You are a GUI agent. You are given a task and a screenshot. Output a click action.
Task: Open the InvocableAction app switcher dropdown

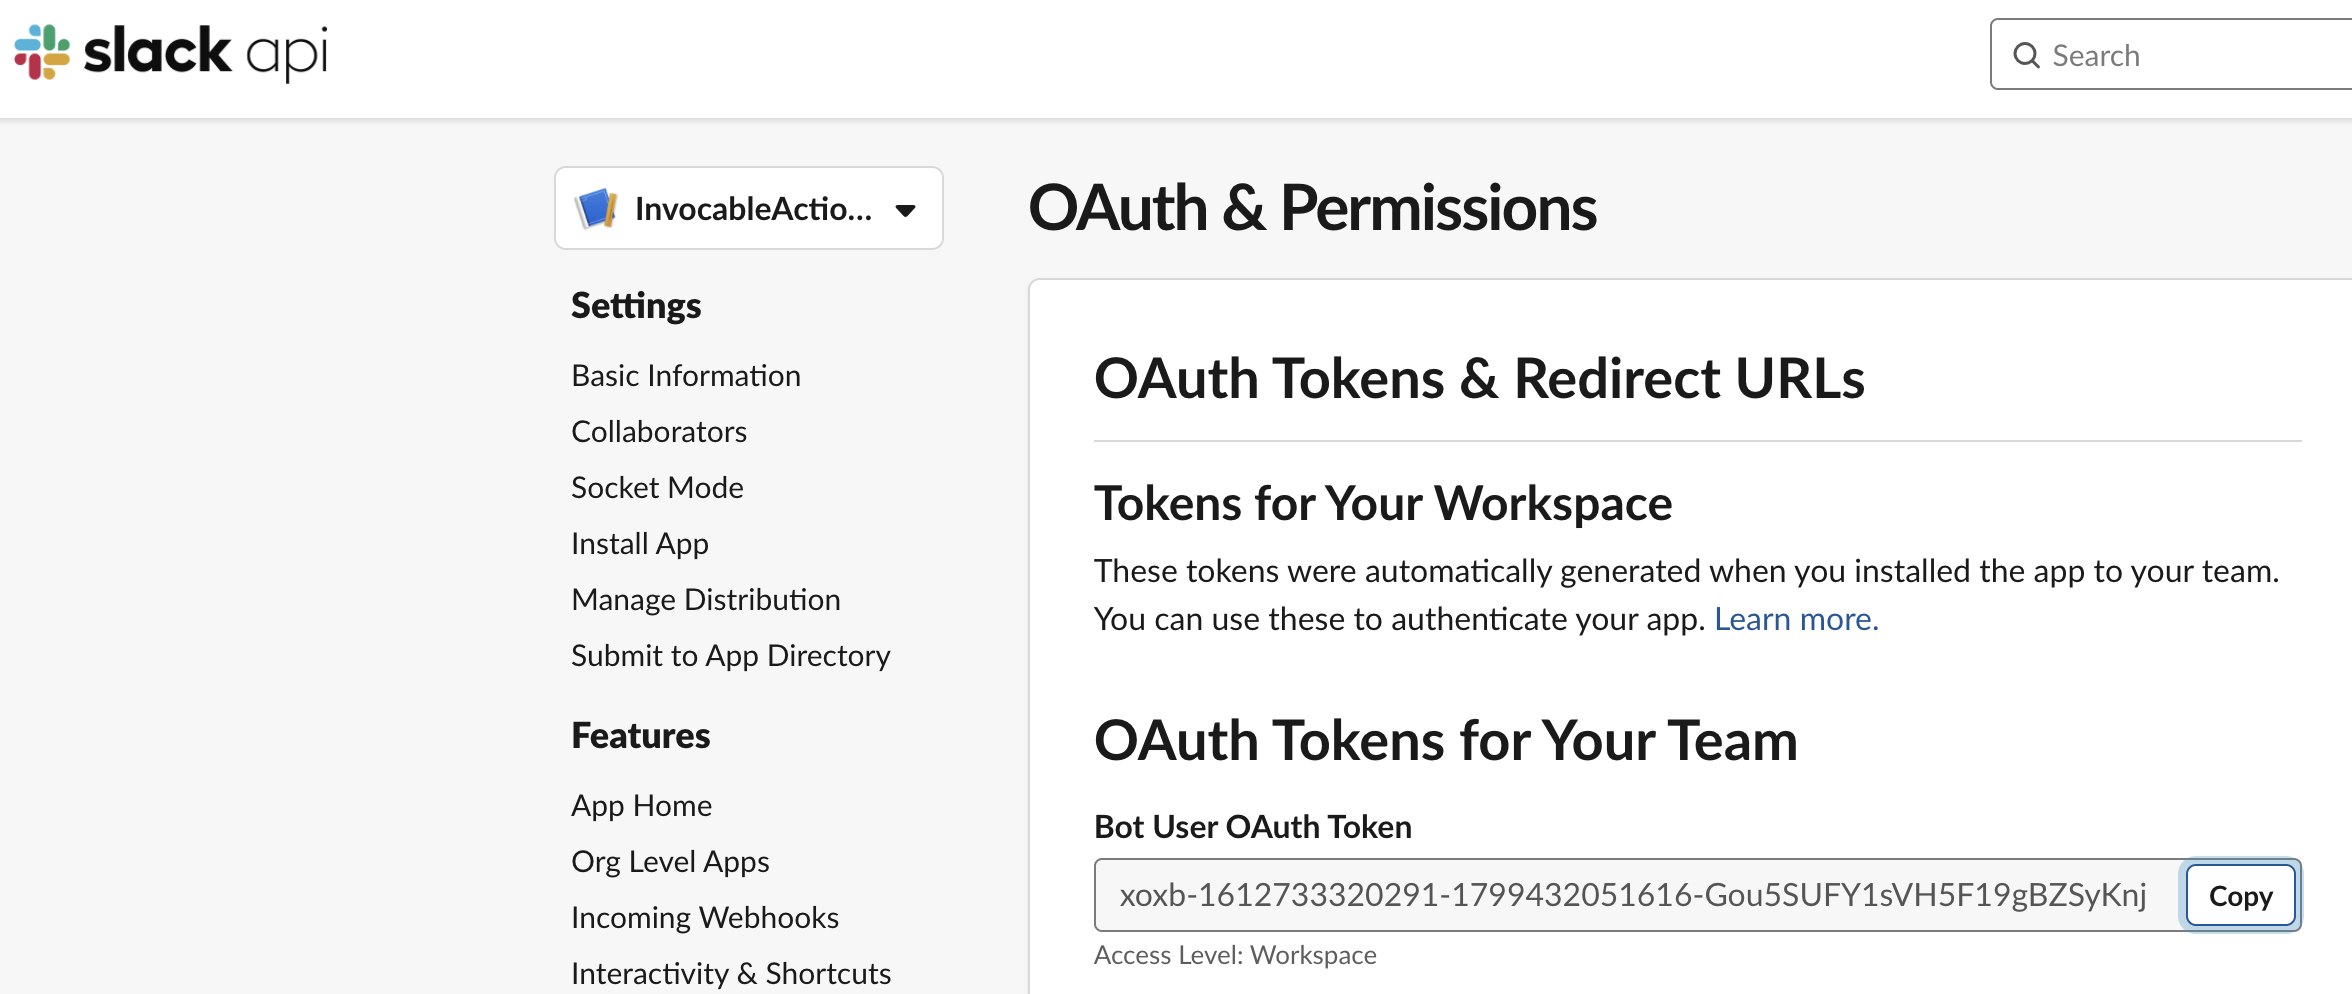(748, 208)
